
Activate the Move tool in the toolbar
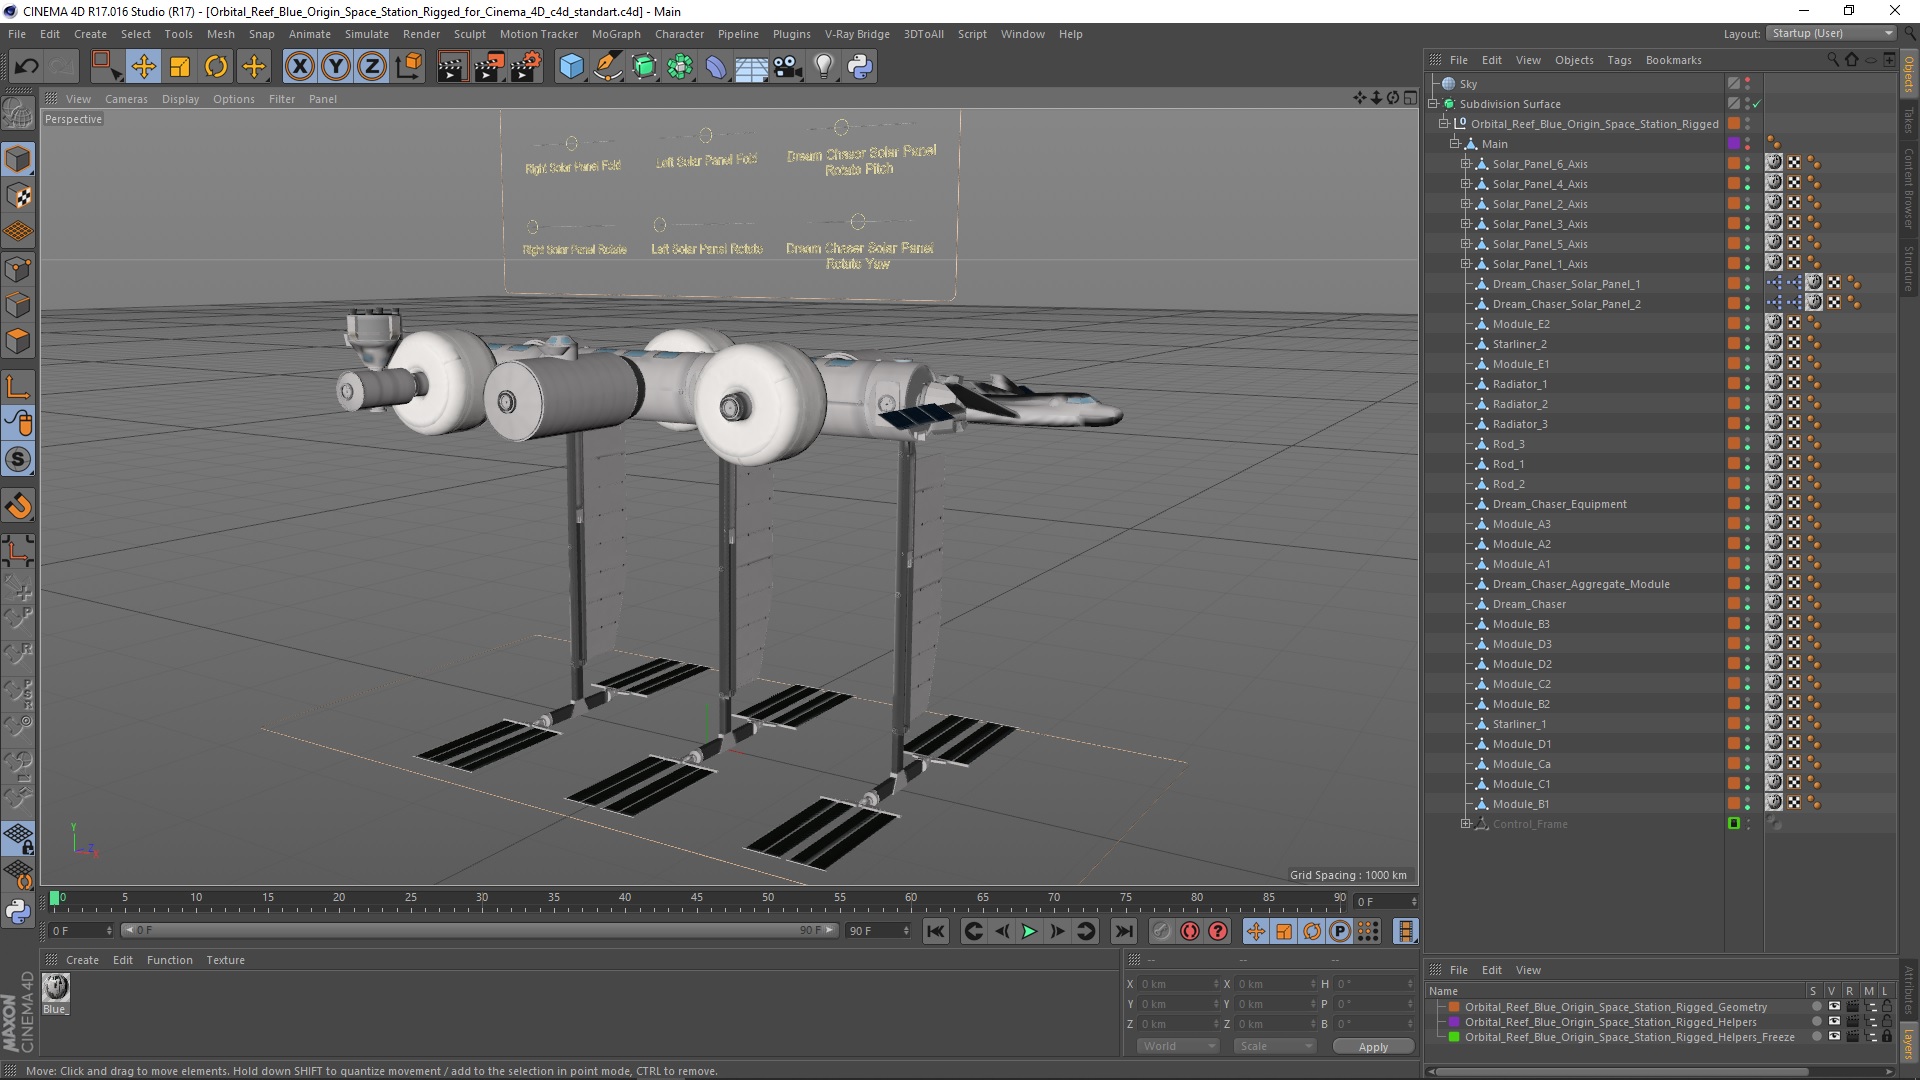(x=144, y=67)
